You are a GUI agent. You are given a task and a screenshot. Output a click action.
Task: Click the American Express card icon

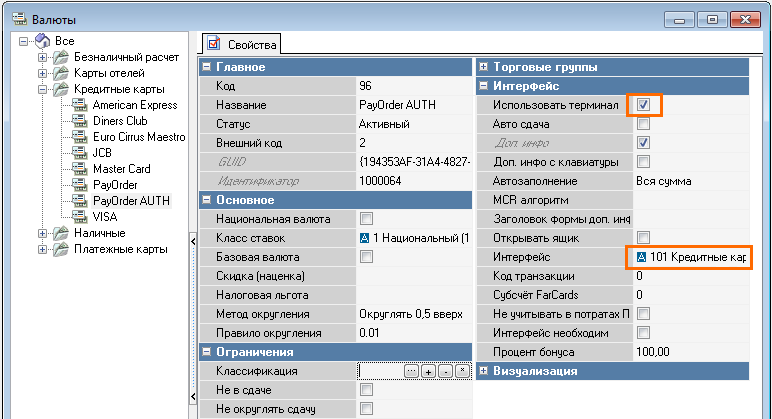click(x=78, y=105)
